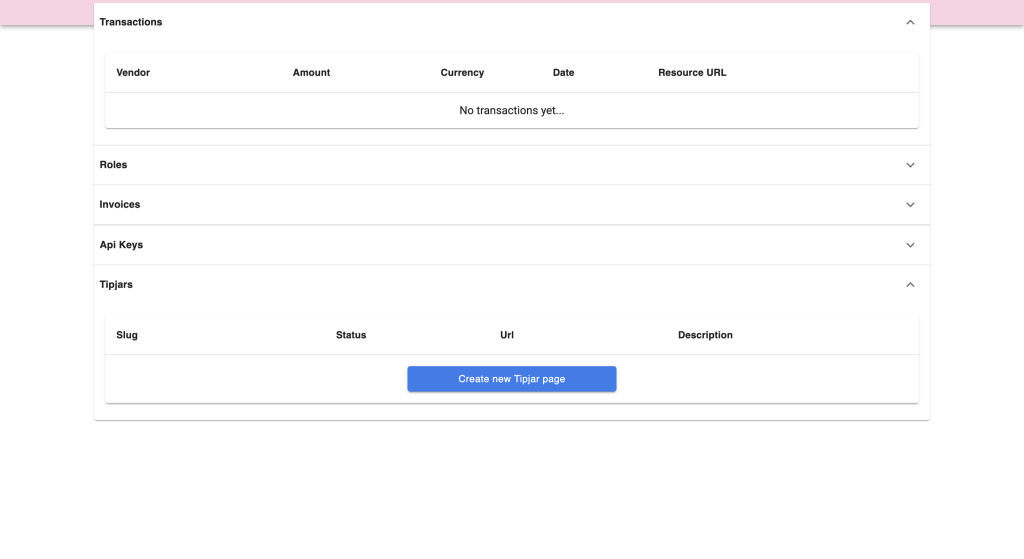This screenshot has width=1024, height=559.
Task: Click the Api Keys section title
Action: coord(121,245)
